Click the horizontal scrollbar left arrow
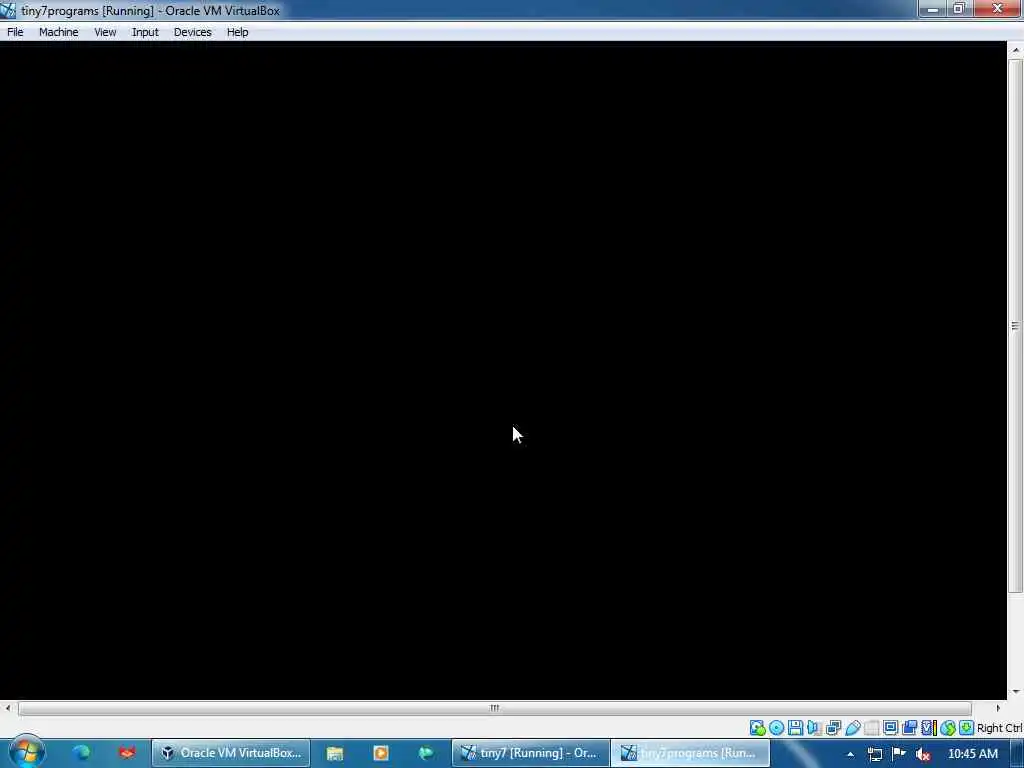The height and width of the screenshot is (768, 1024). (7, 708)
